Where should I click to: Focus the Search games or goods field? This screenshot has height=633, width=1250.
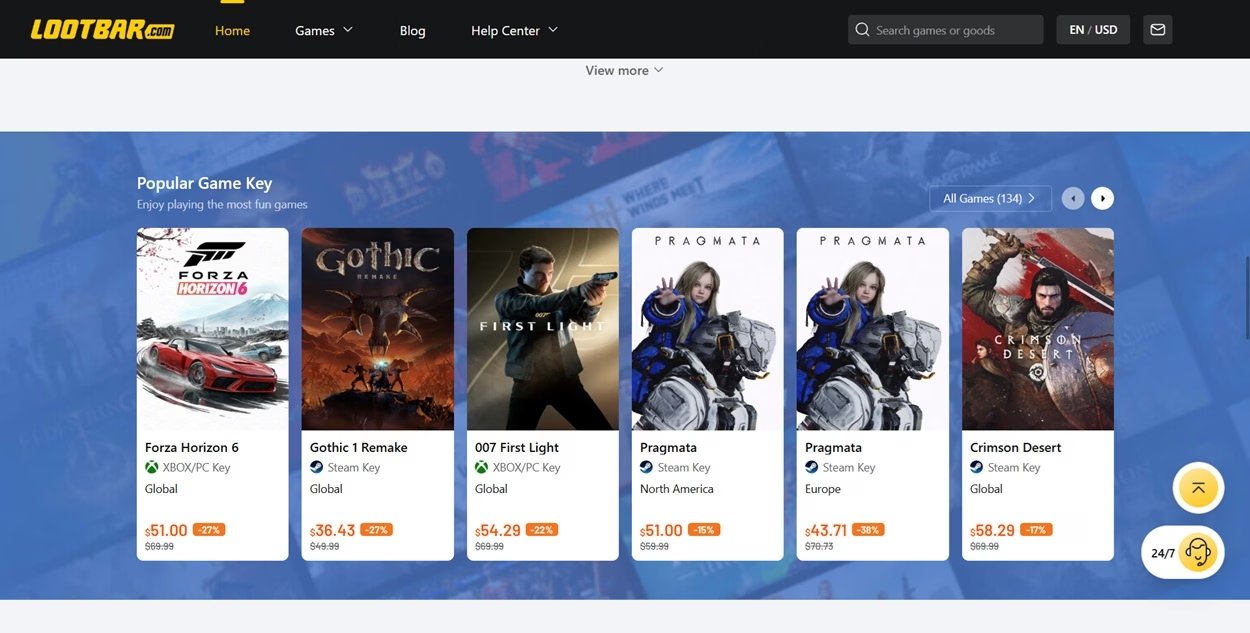click(945, 30)
